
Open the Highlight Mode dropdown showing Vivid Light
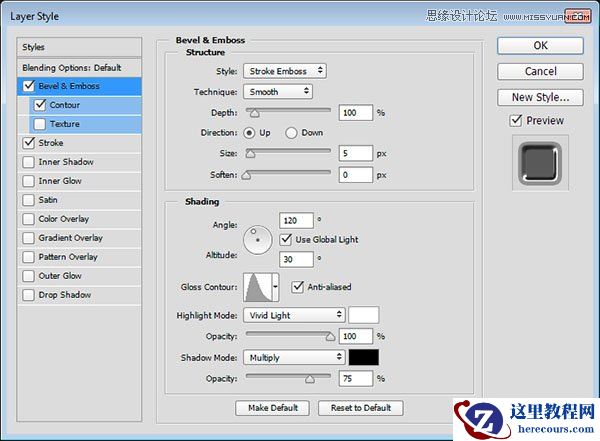point(294,315)
